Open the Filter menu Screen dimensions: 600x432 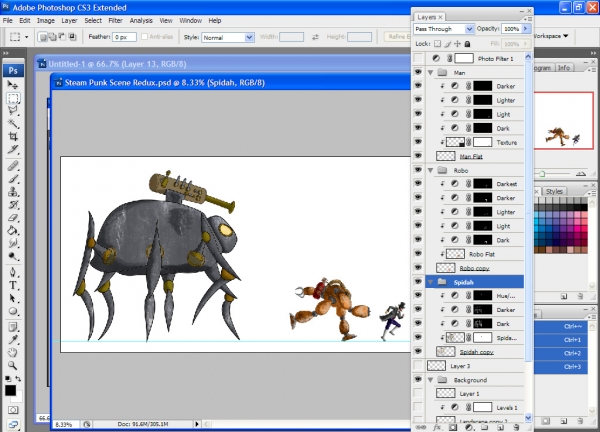pyautogui.click(x=115, y=21)
